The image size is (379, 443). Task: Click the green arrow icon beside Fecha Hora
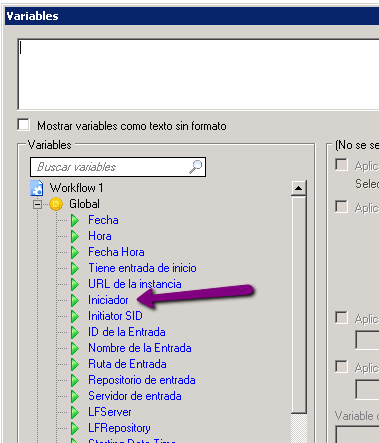pos(75,252)
